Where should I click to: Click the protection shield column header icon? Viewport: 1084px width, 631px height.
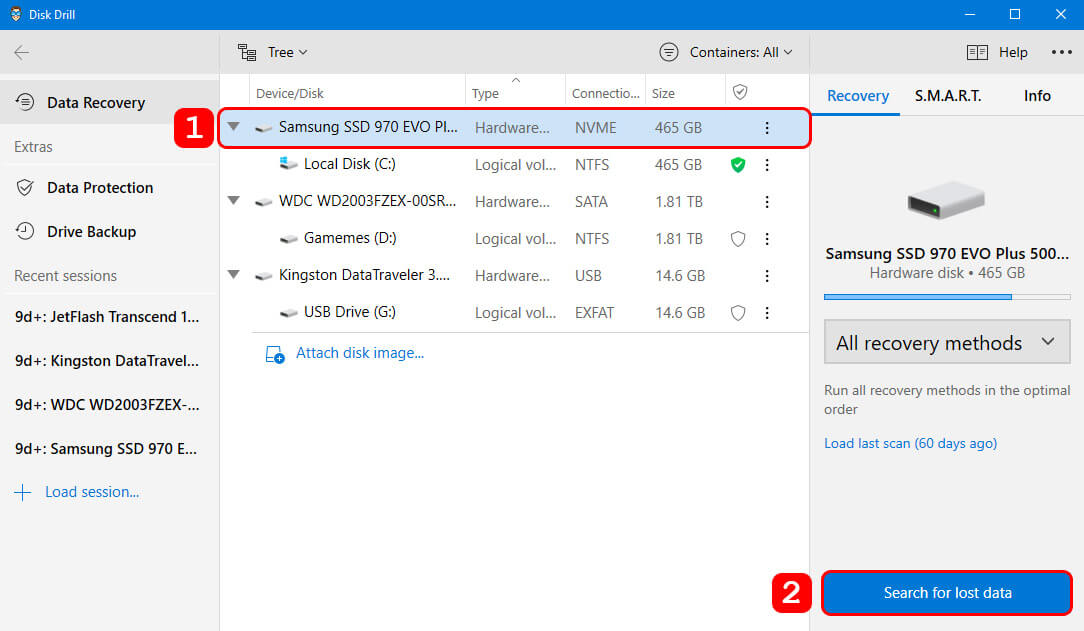pos(740,92)
